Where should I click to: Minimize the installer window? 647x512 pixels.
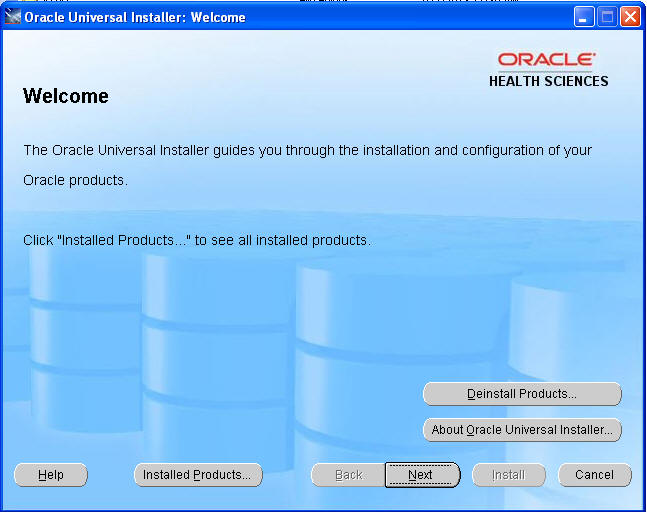584,17
